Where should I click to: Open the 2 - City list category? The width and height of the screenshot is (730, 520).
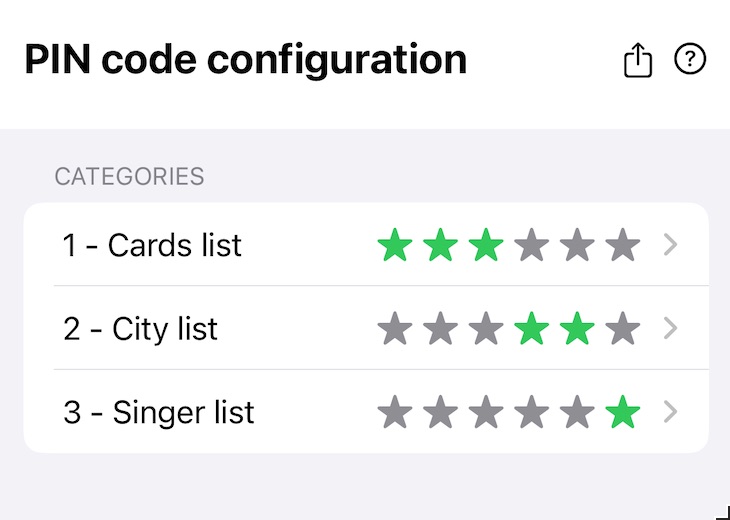366,328
